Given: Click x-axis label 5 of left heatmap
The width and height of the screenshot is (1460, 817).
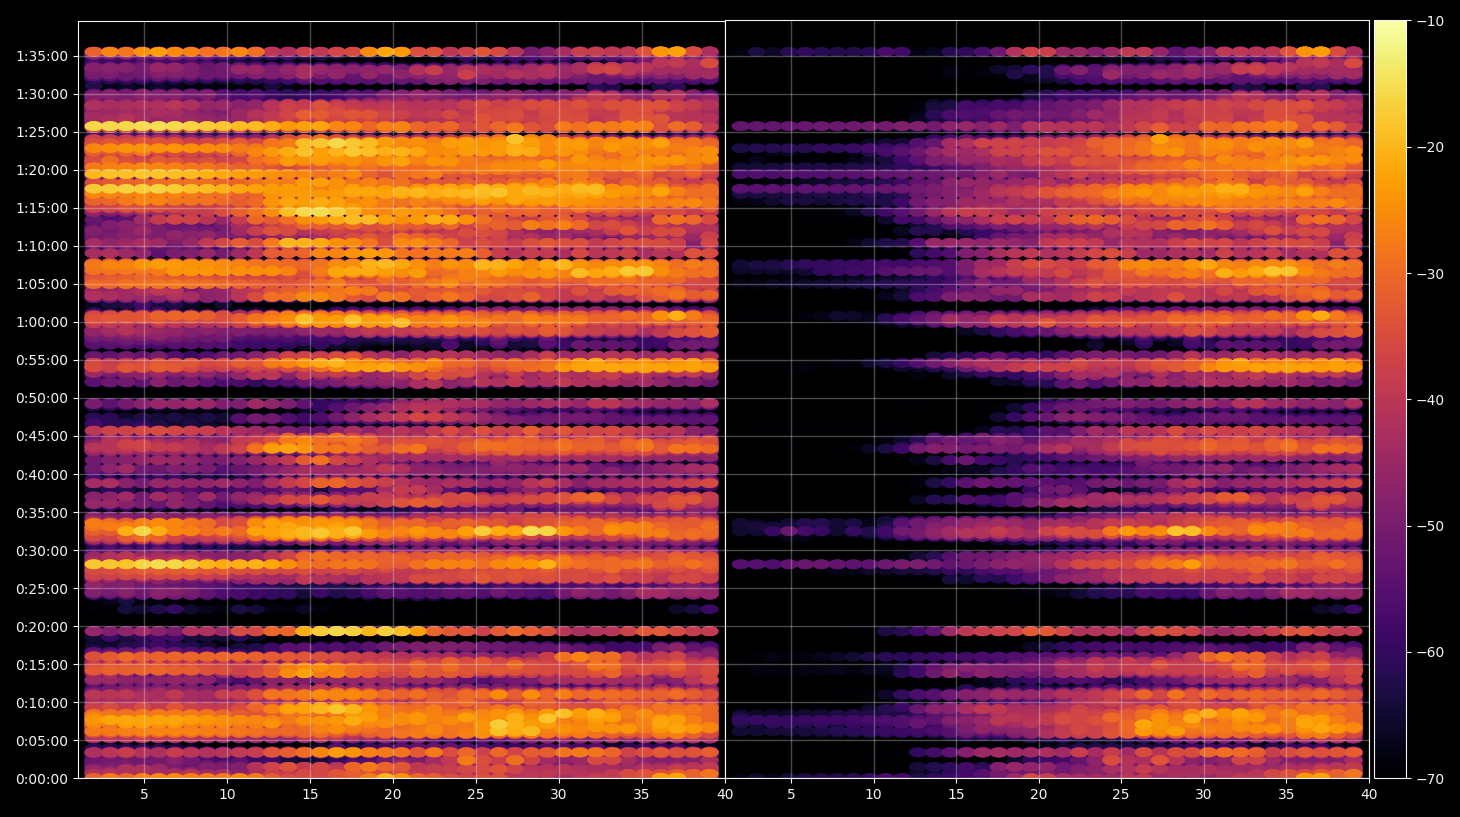Looking at the screenshot, I should 144,795.
